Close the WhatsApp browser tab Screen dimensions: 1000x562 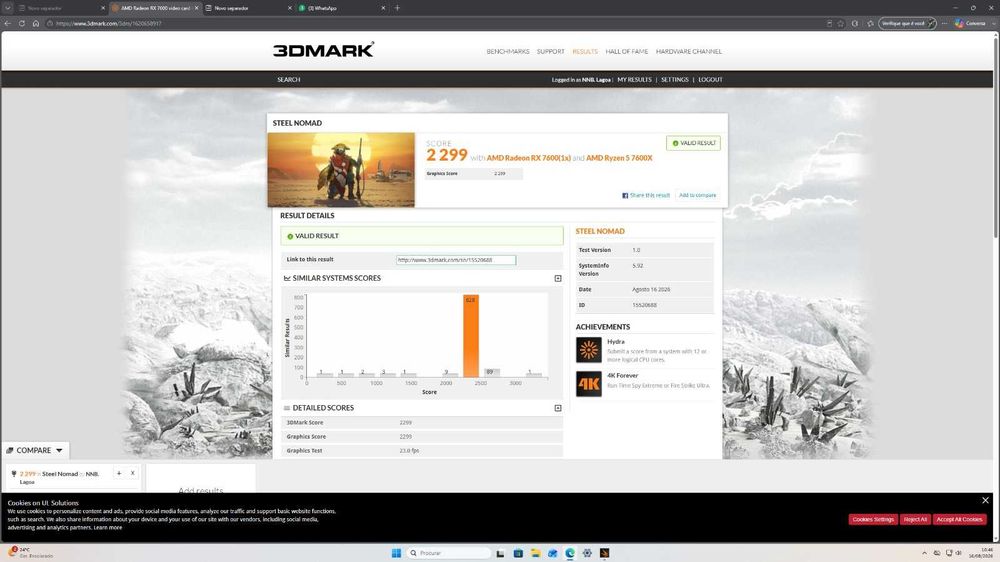[x=383, y=8]
